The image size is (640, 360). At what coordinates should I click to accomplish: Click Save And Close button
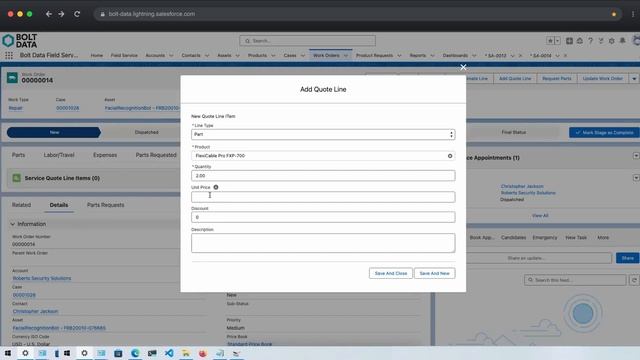391,273
